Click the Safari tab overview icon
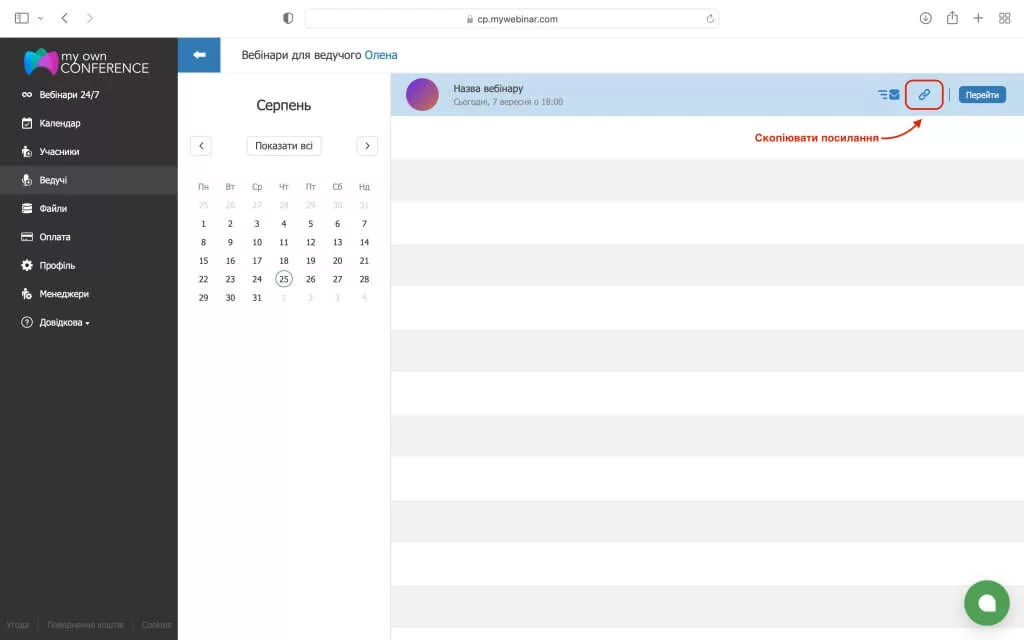 (x=1004, y=18)
